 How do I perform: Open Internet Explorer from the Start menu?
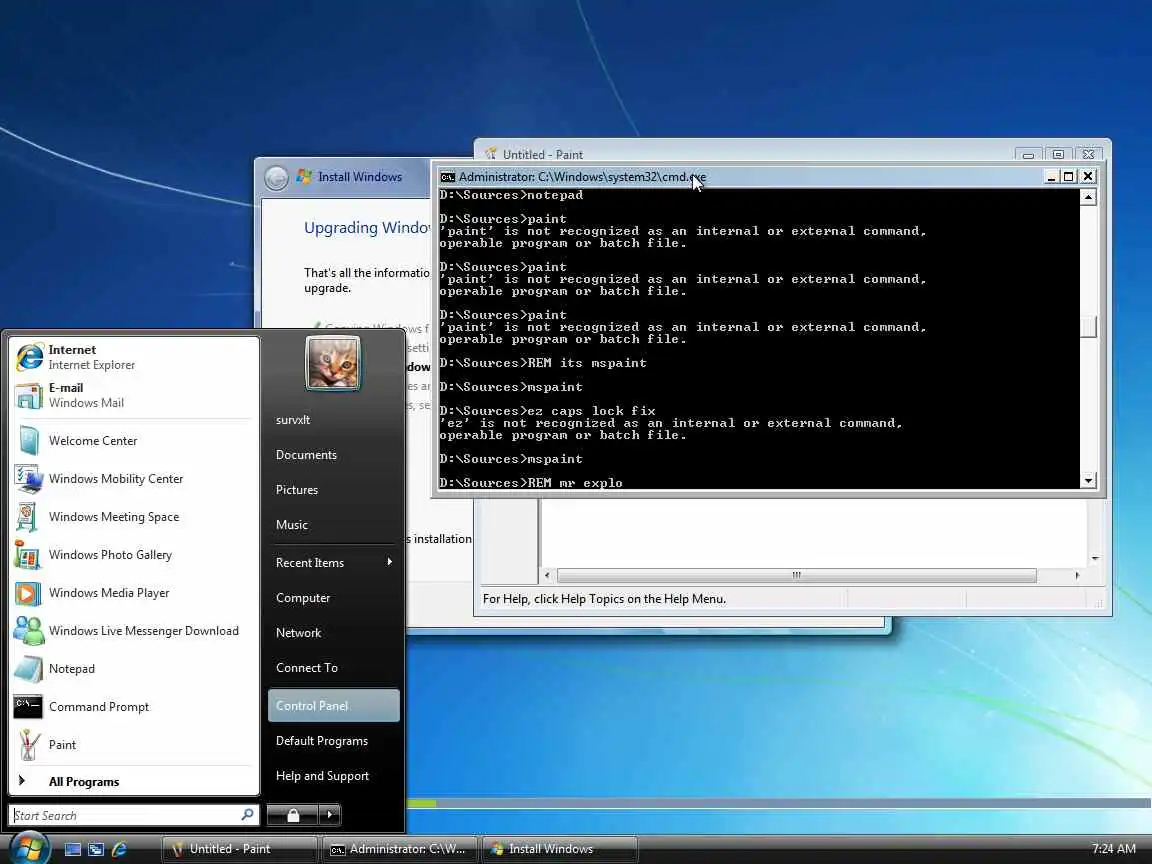pyautogui.click(x=134, y=357)
